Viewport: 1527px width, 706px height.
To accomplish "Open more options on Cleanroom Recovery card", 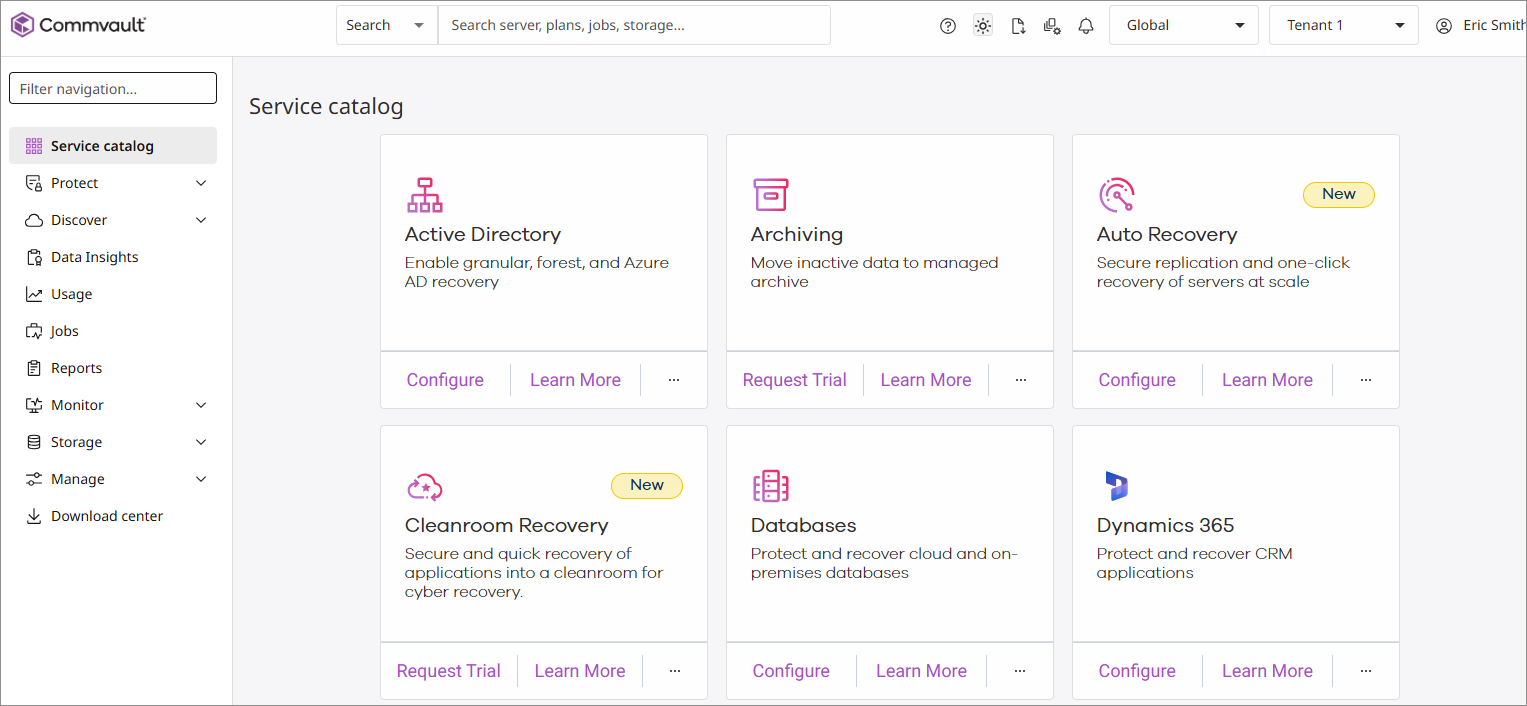I will 675,671.
